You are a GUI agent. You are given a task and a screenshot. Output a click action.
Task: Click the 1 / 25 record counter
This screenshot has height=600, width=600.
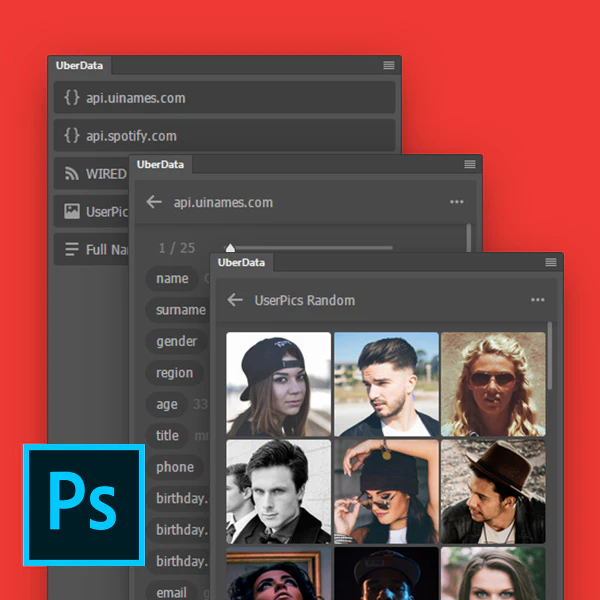point(177,248)
